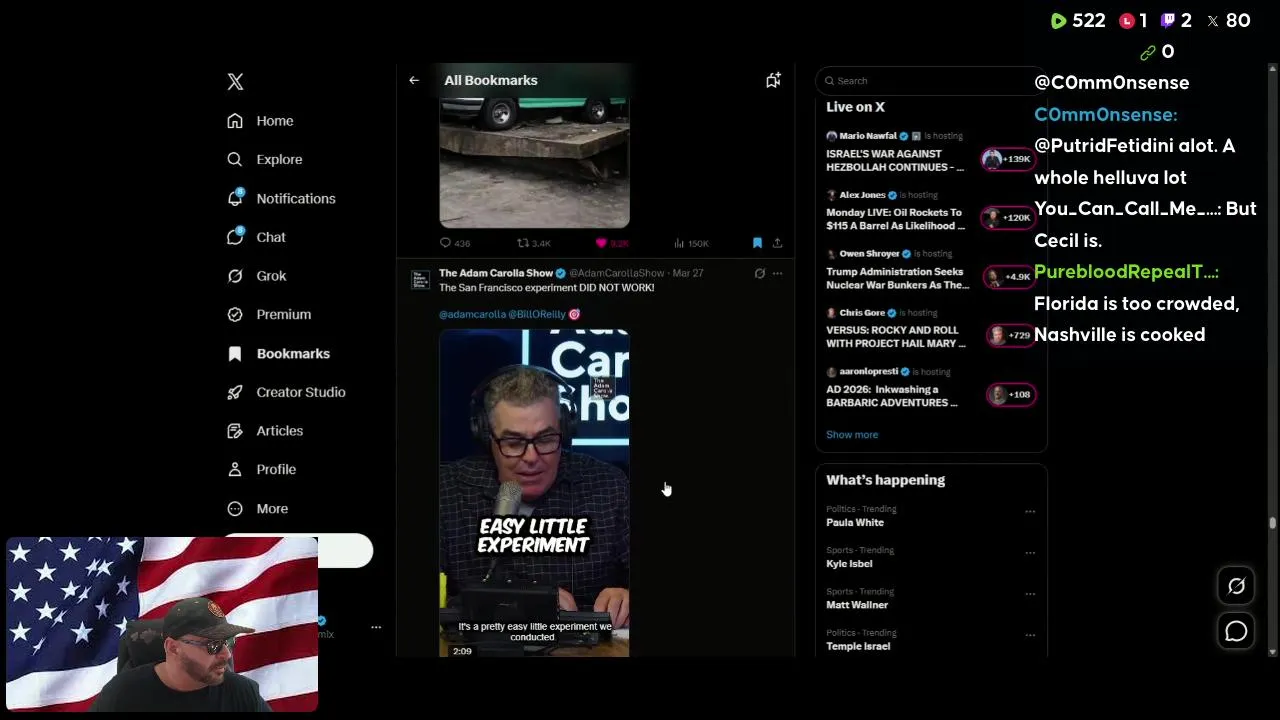Click the Bookmarks bookmark icon in sidebar
This screenshot has width=1280, height=720.
(x=235, y=353)
